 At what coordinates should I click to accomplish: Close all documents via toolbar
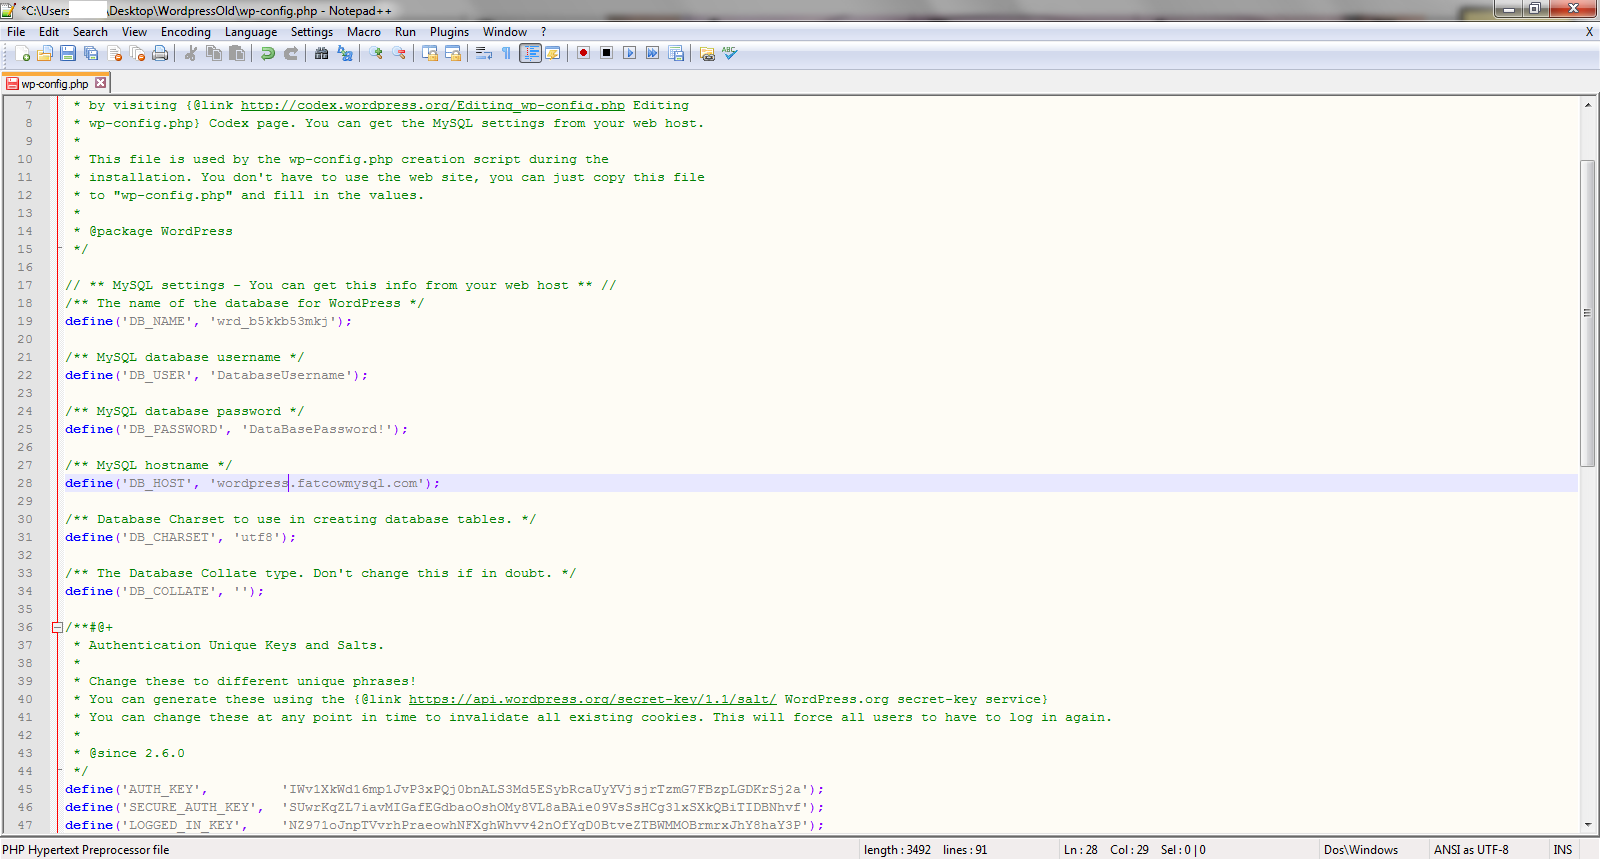click(137, 53)
